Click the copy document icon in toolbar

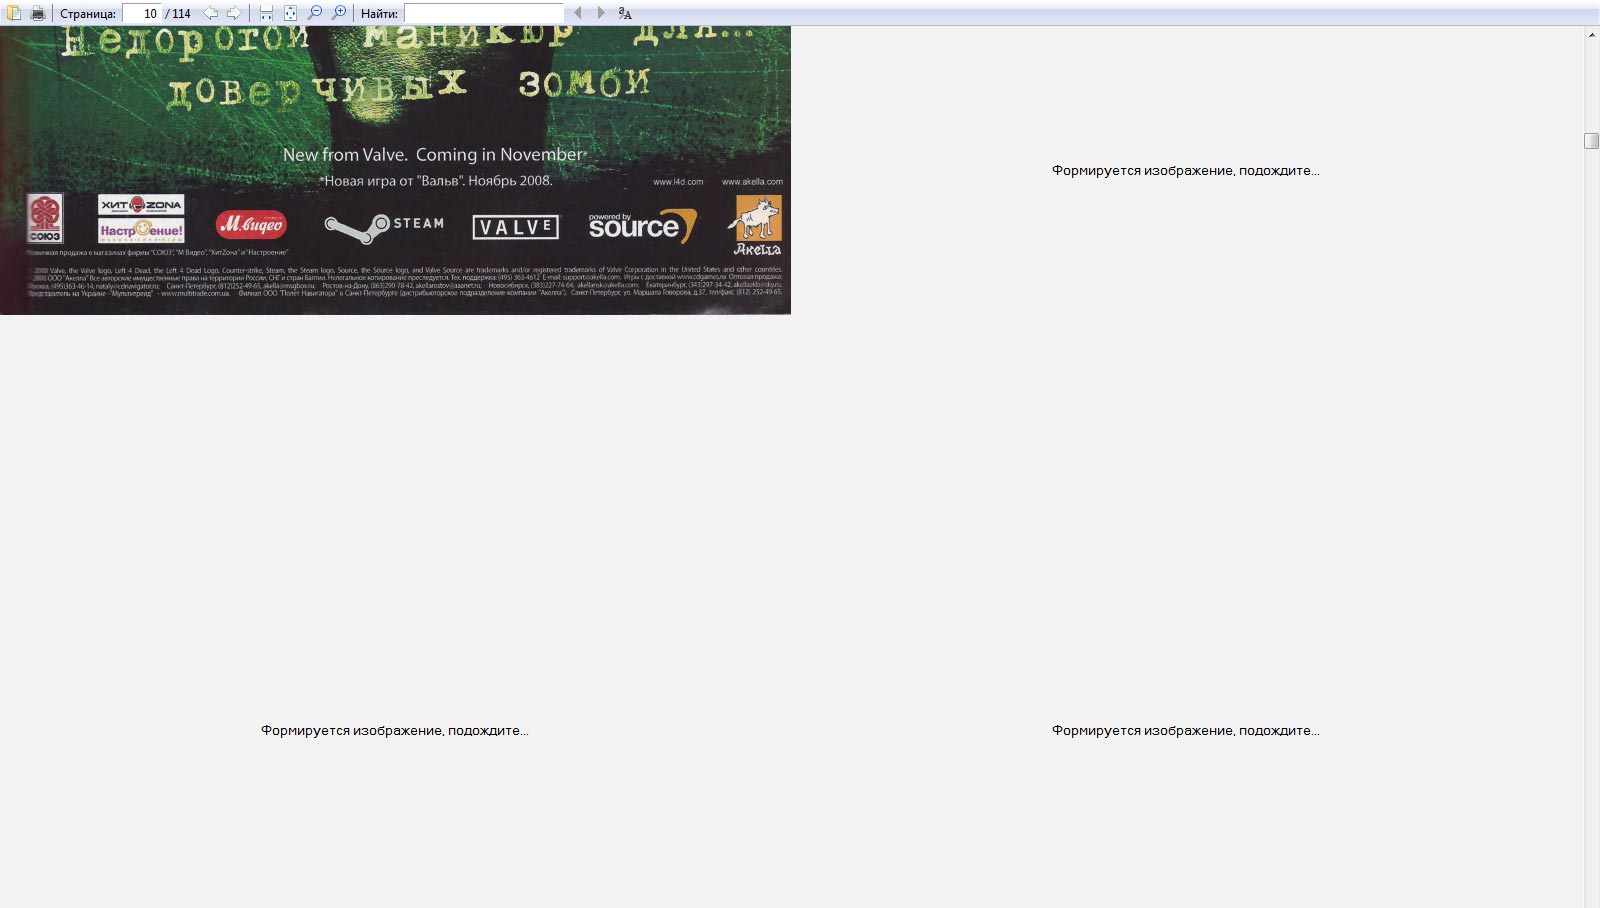pyautogui.click(x=14, y=13)
